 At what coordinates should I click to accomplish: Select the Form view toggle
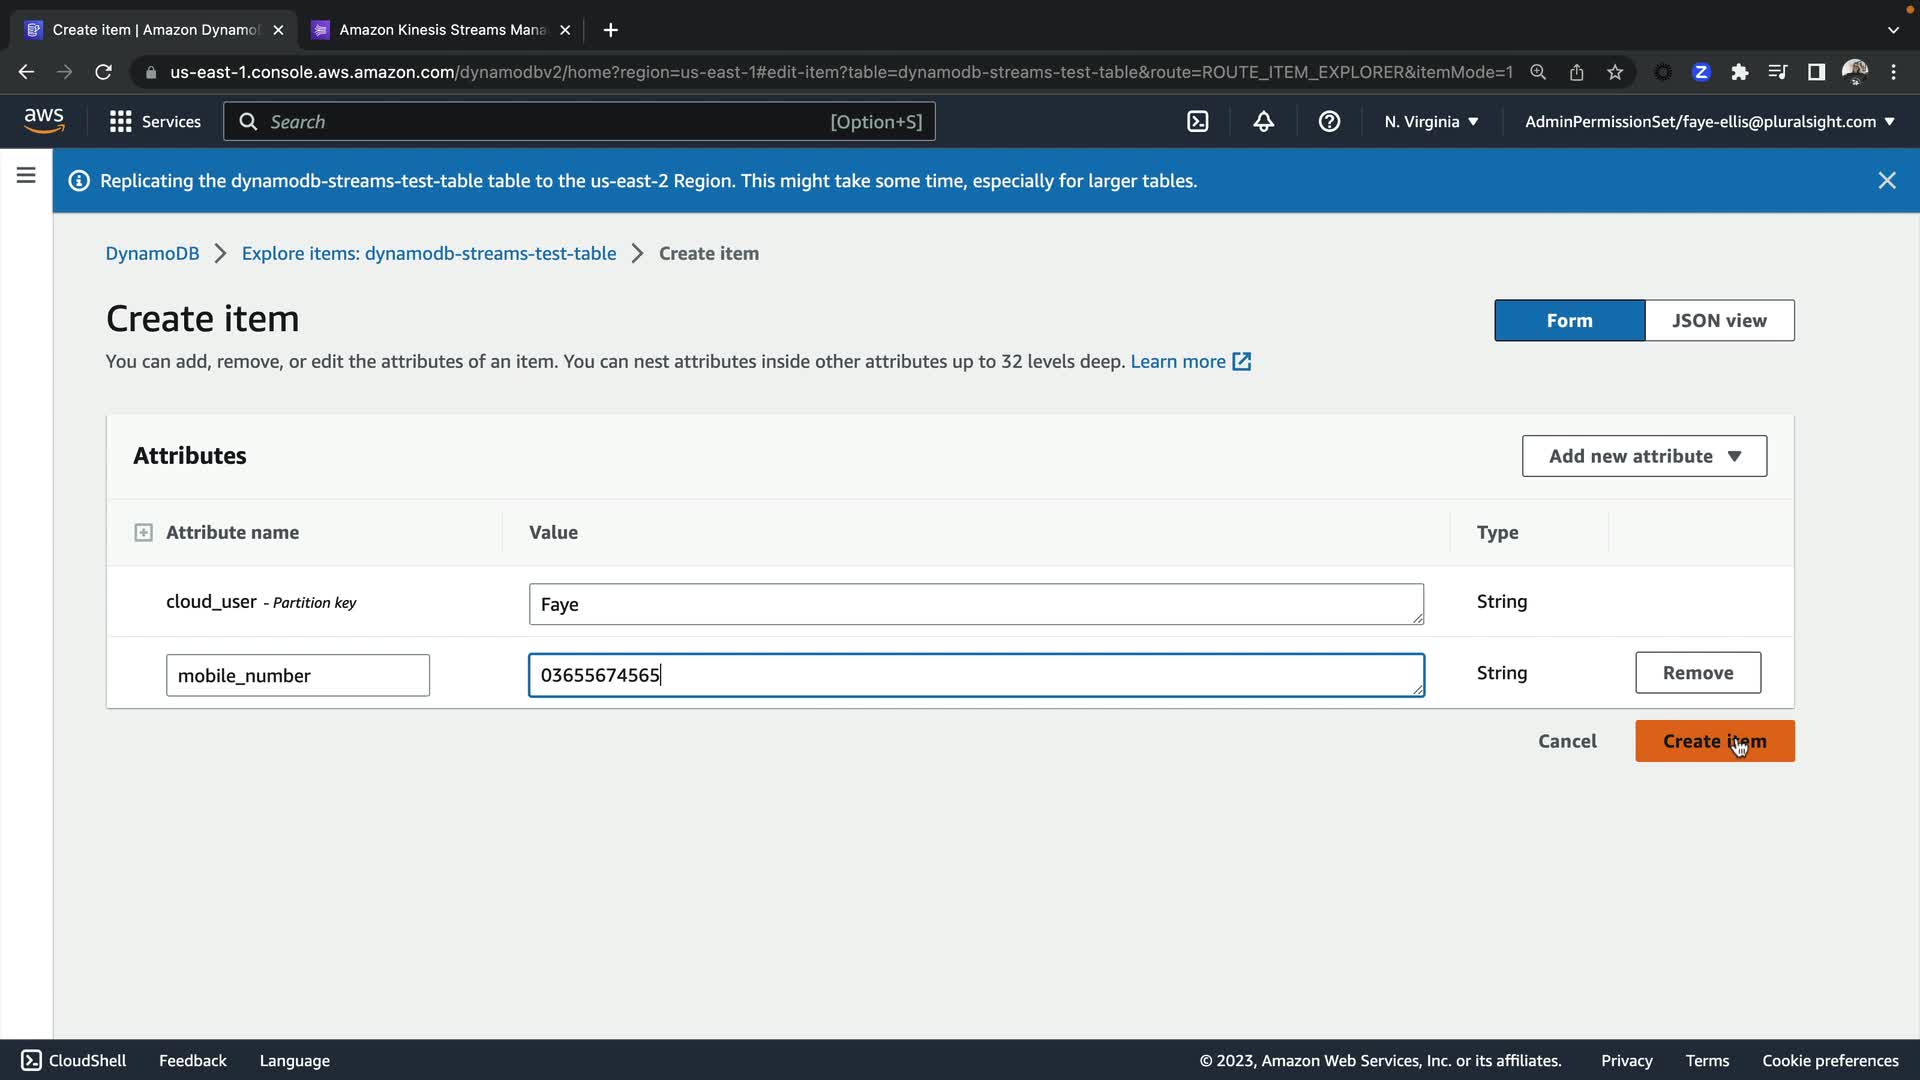pos(1568,320)
